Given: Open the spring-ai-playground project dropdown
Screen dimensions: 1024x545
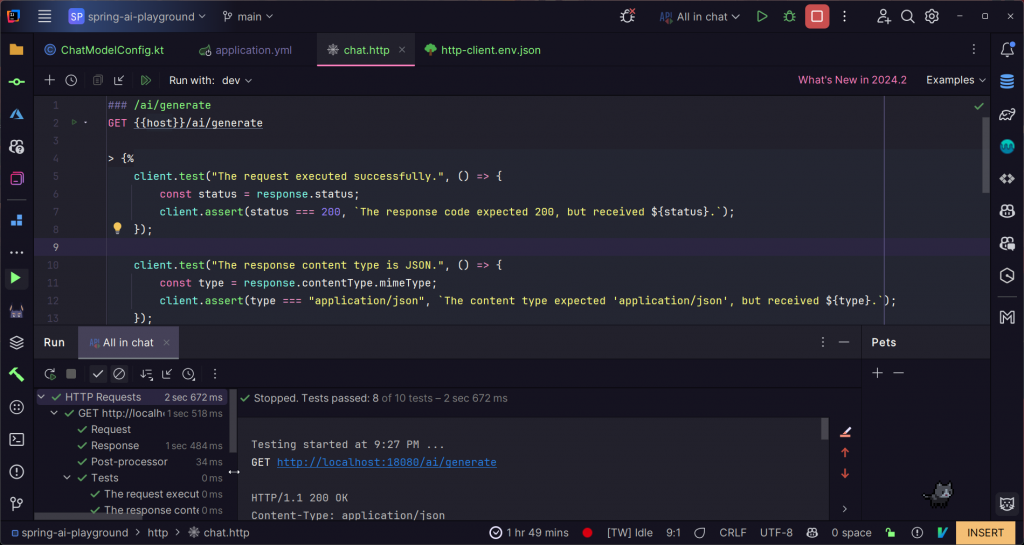Looking at the screenshot, I should 137,16.
